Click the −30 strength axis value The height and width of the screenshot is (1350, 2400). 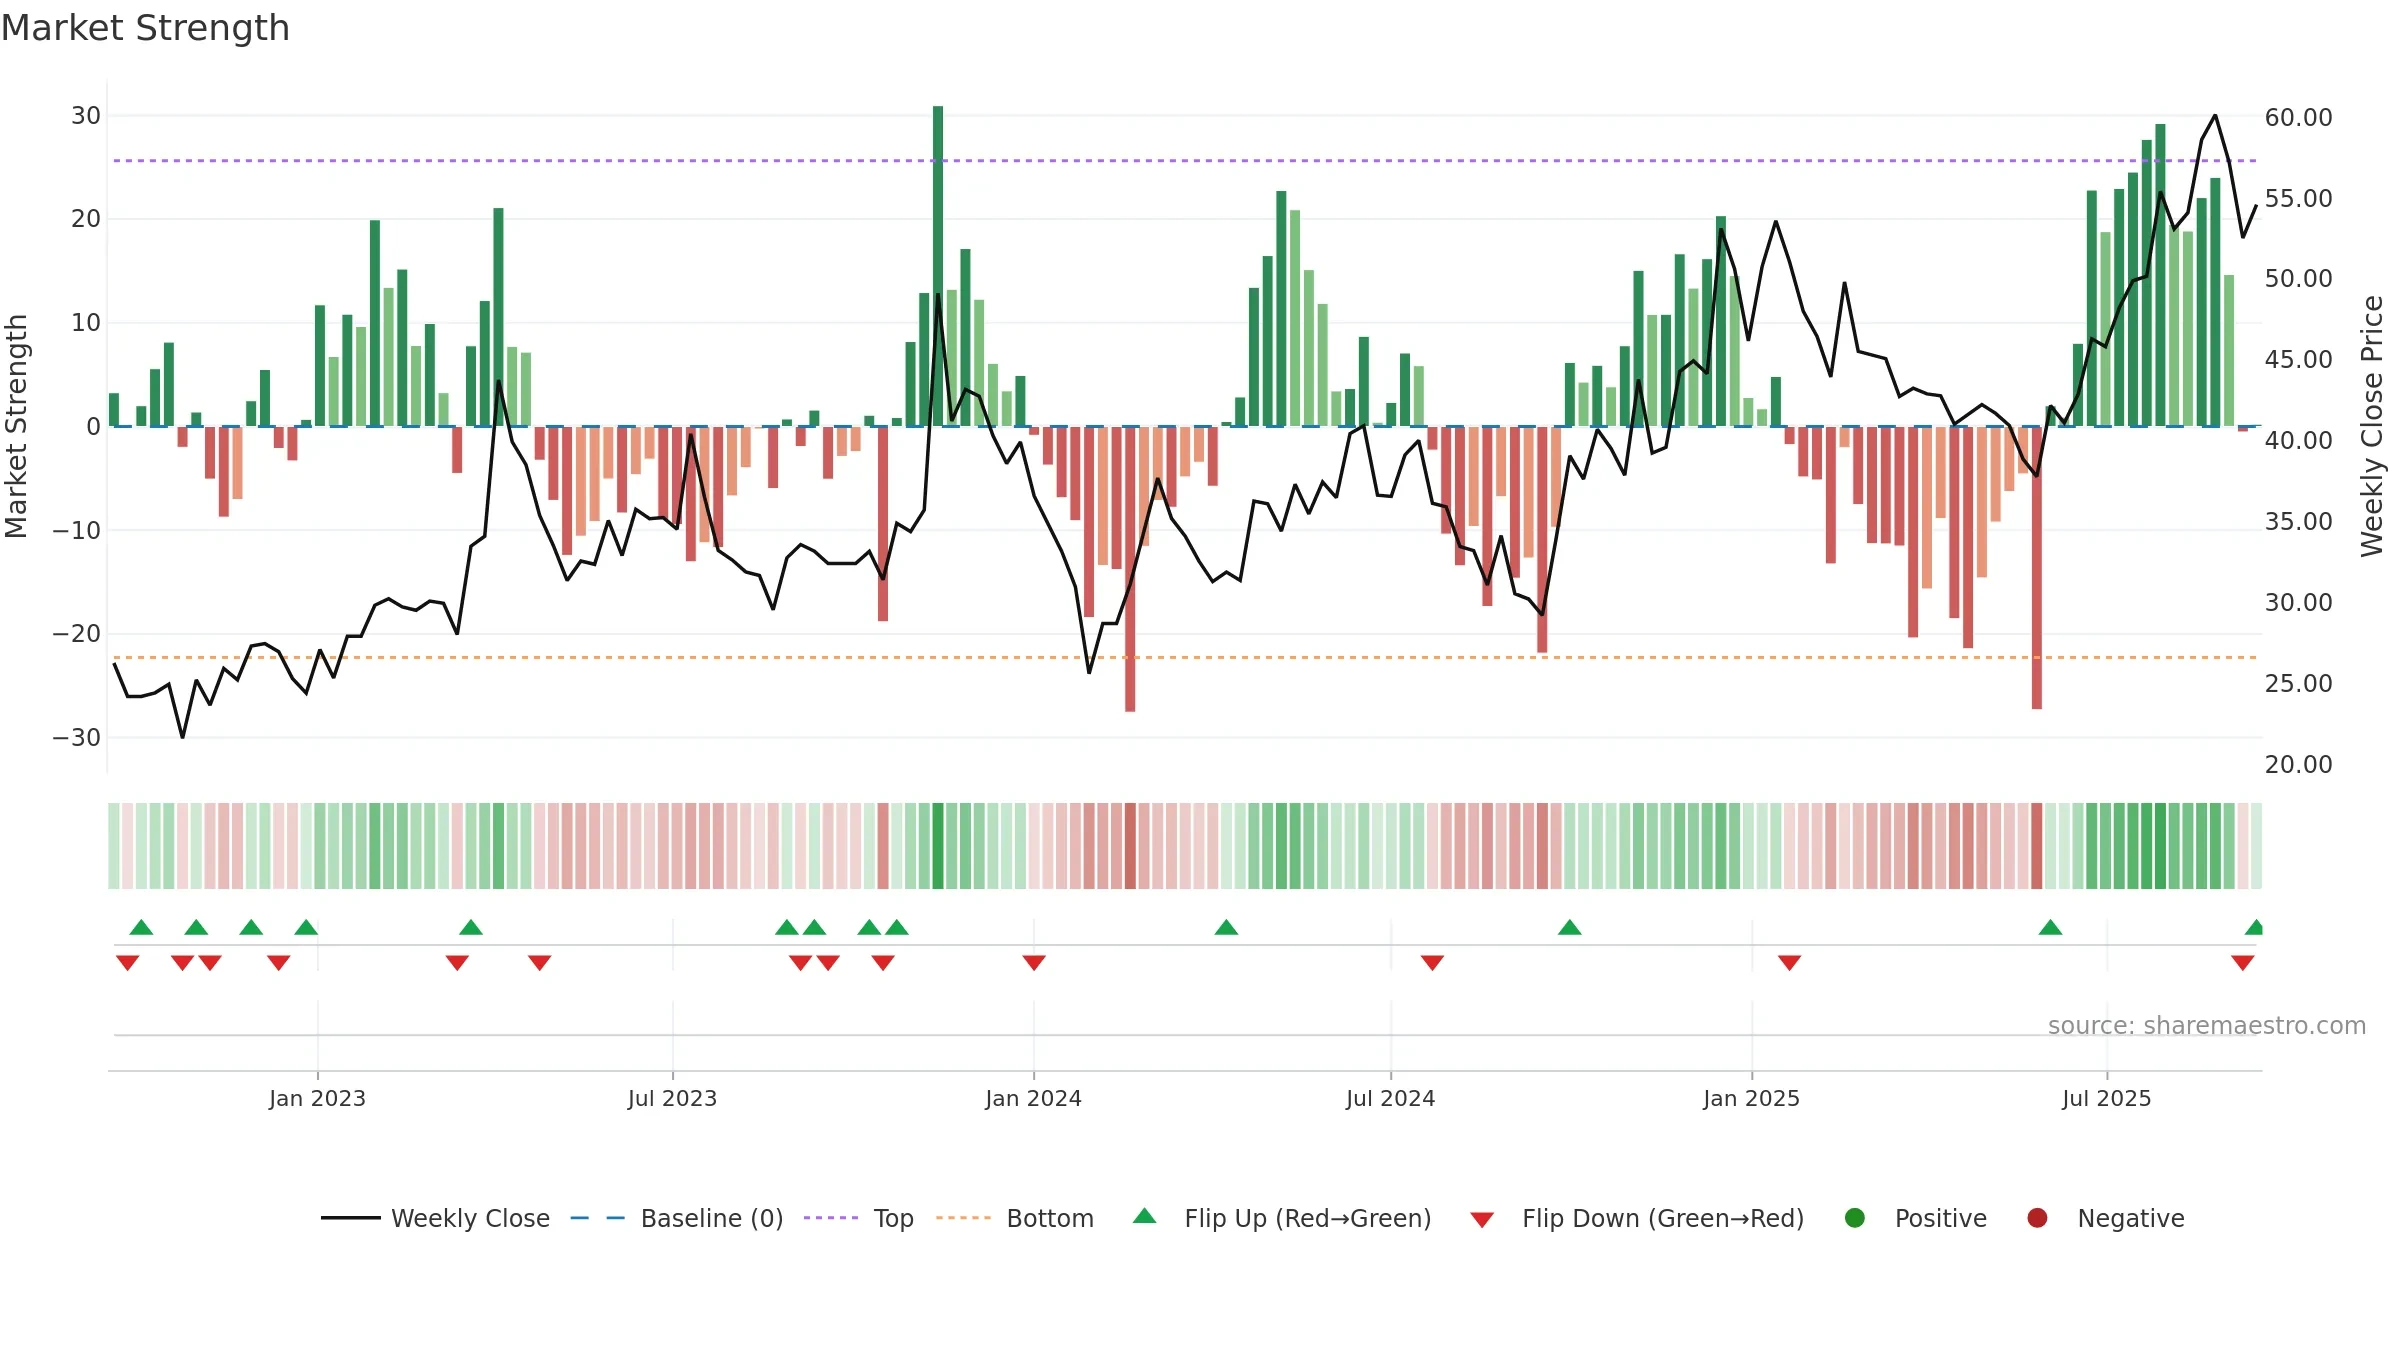[x=77, y=738]
